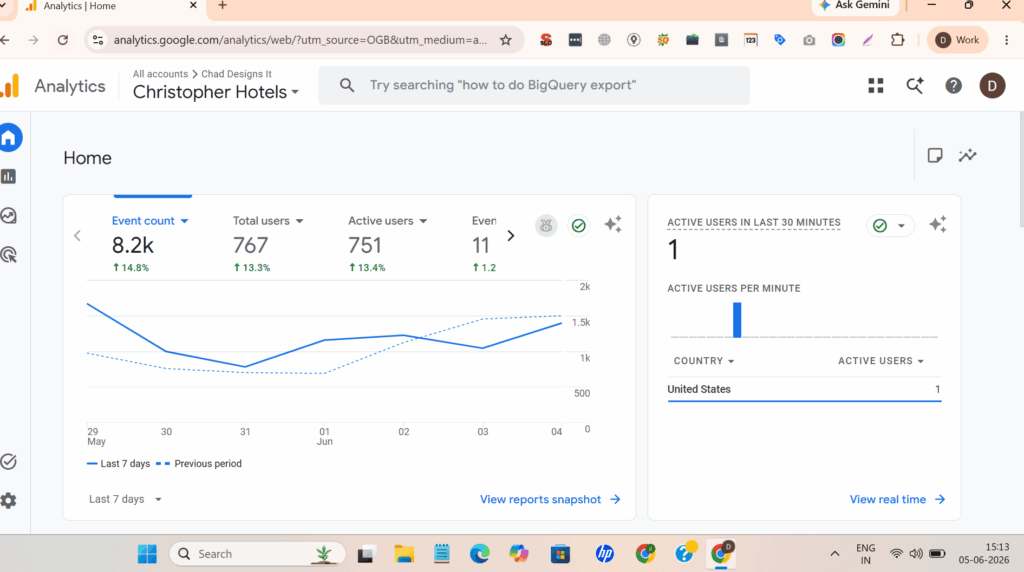Bookmark this page with the star icon
This screenshot has height=572, width=1024.
505,40
